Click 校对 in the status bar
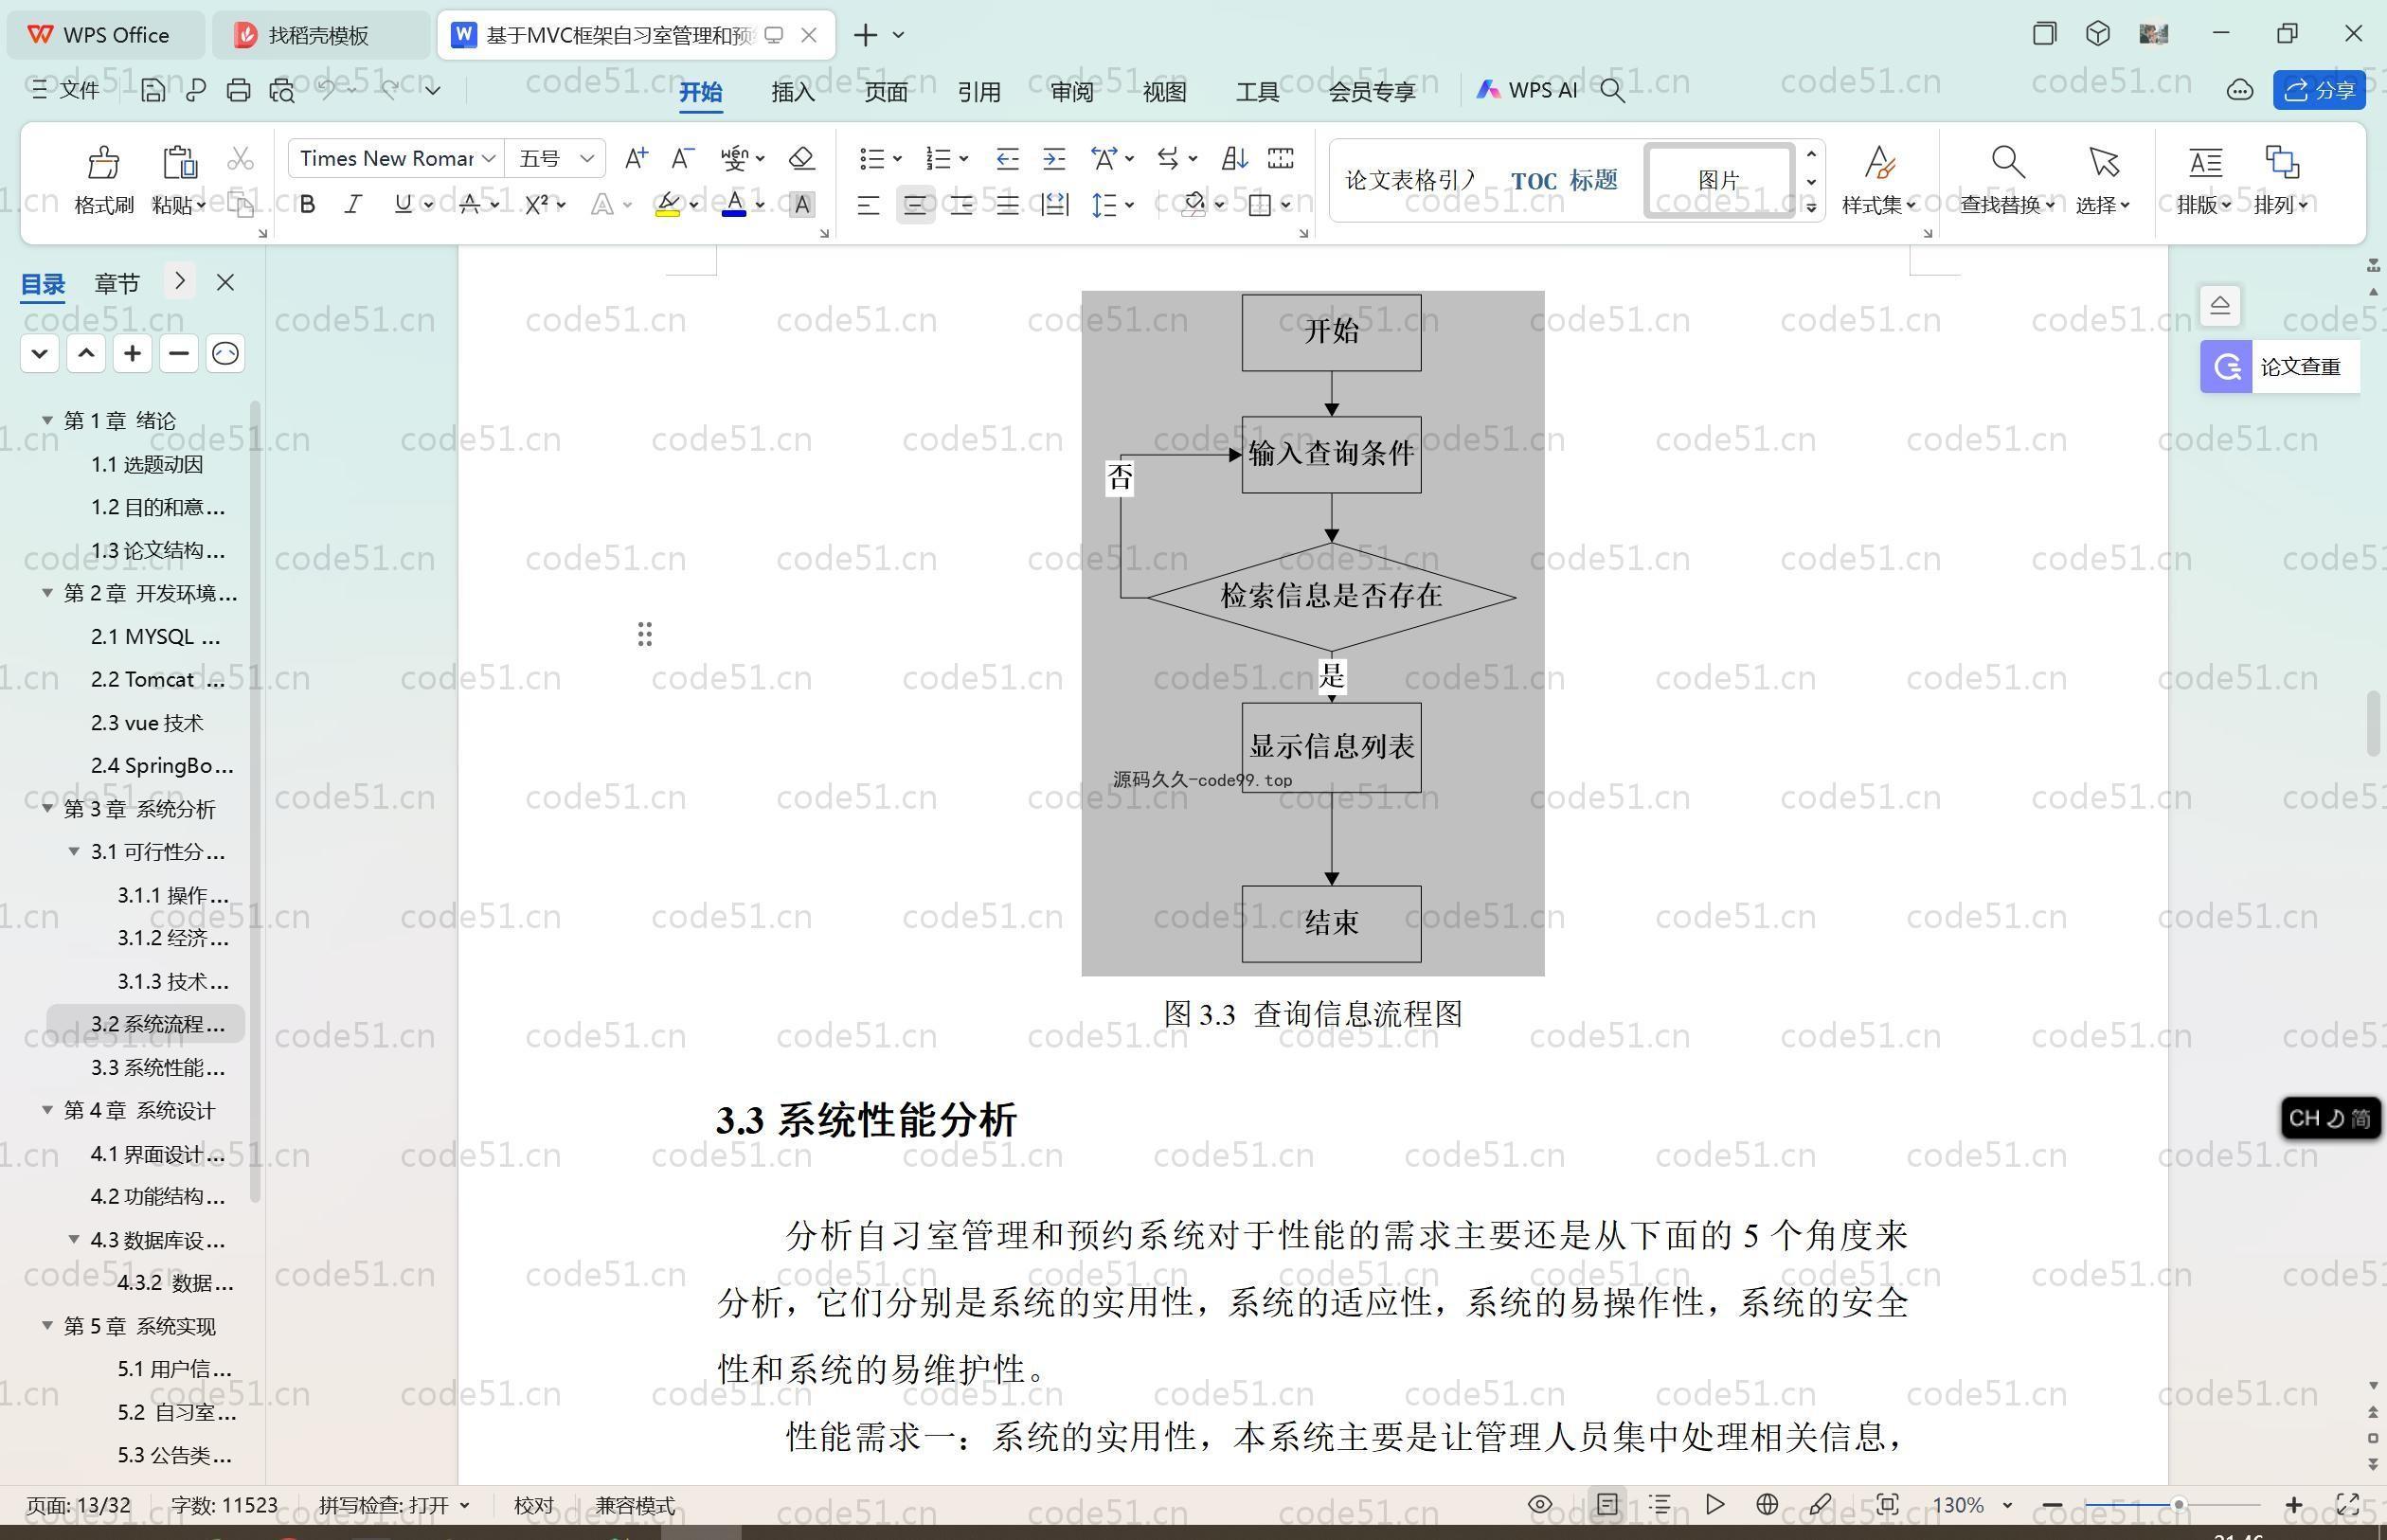2387x1540 pixels. 533,1505
